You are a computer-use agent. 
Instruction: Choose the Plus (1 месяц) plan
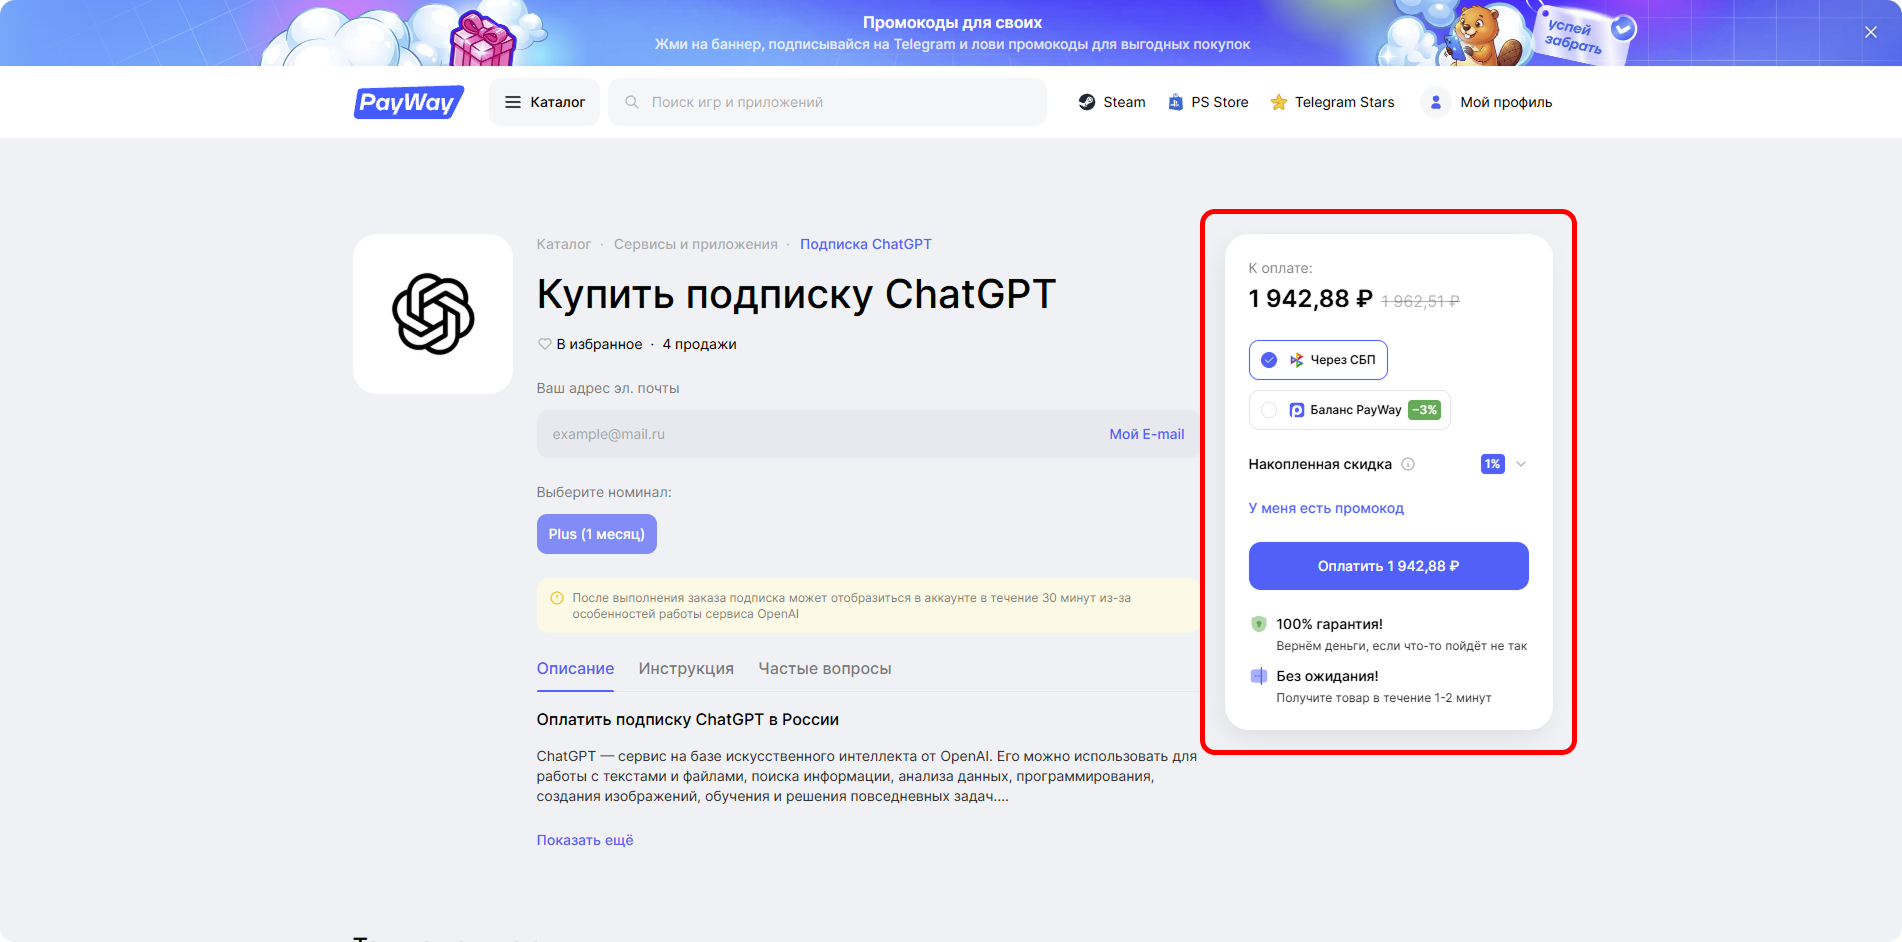(597, 534)
